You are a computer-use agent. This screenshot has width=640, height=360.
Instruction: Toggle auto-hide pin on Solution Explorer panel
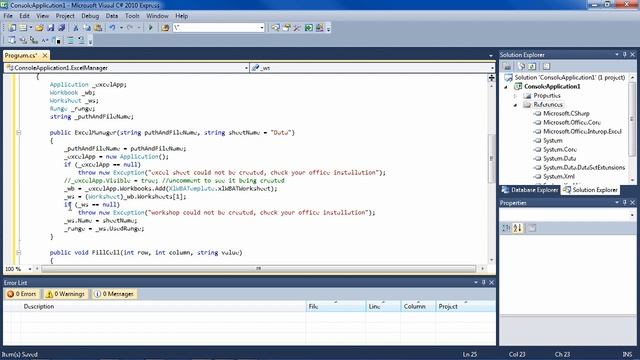point(624,55)
